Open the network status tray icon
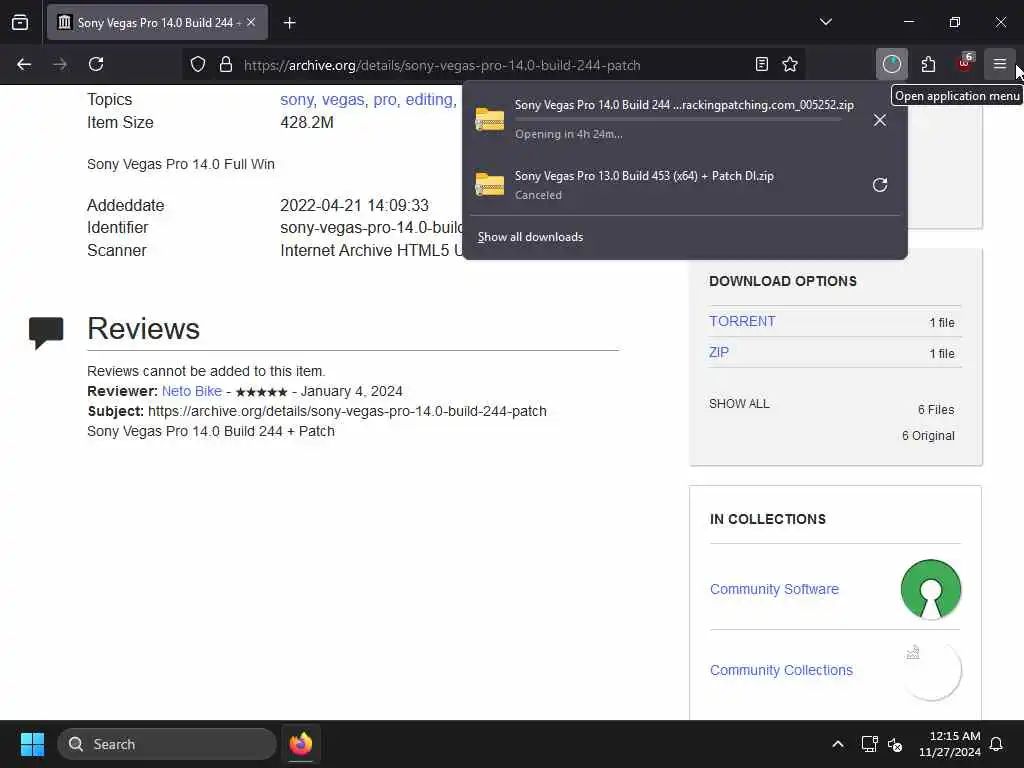Viewport: 1024px width, 768px height. tap(869, 744)
